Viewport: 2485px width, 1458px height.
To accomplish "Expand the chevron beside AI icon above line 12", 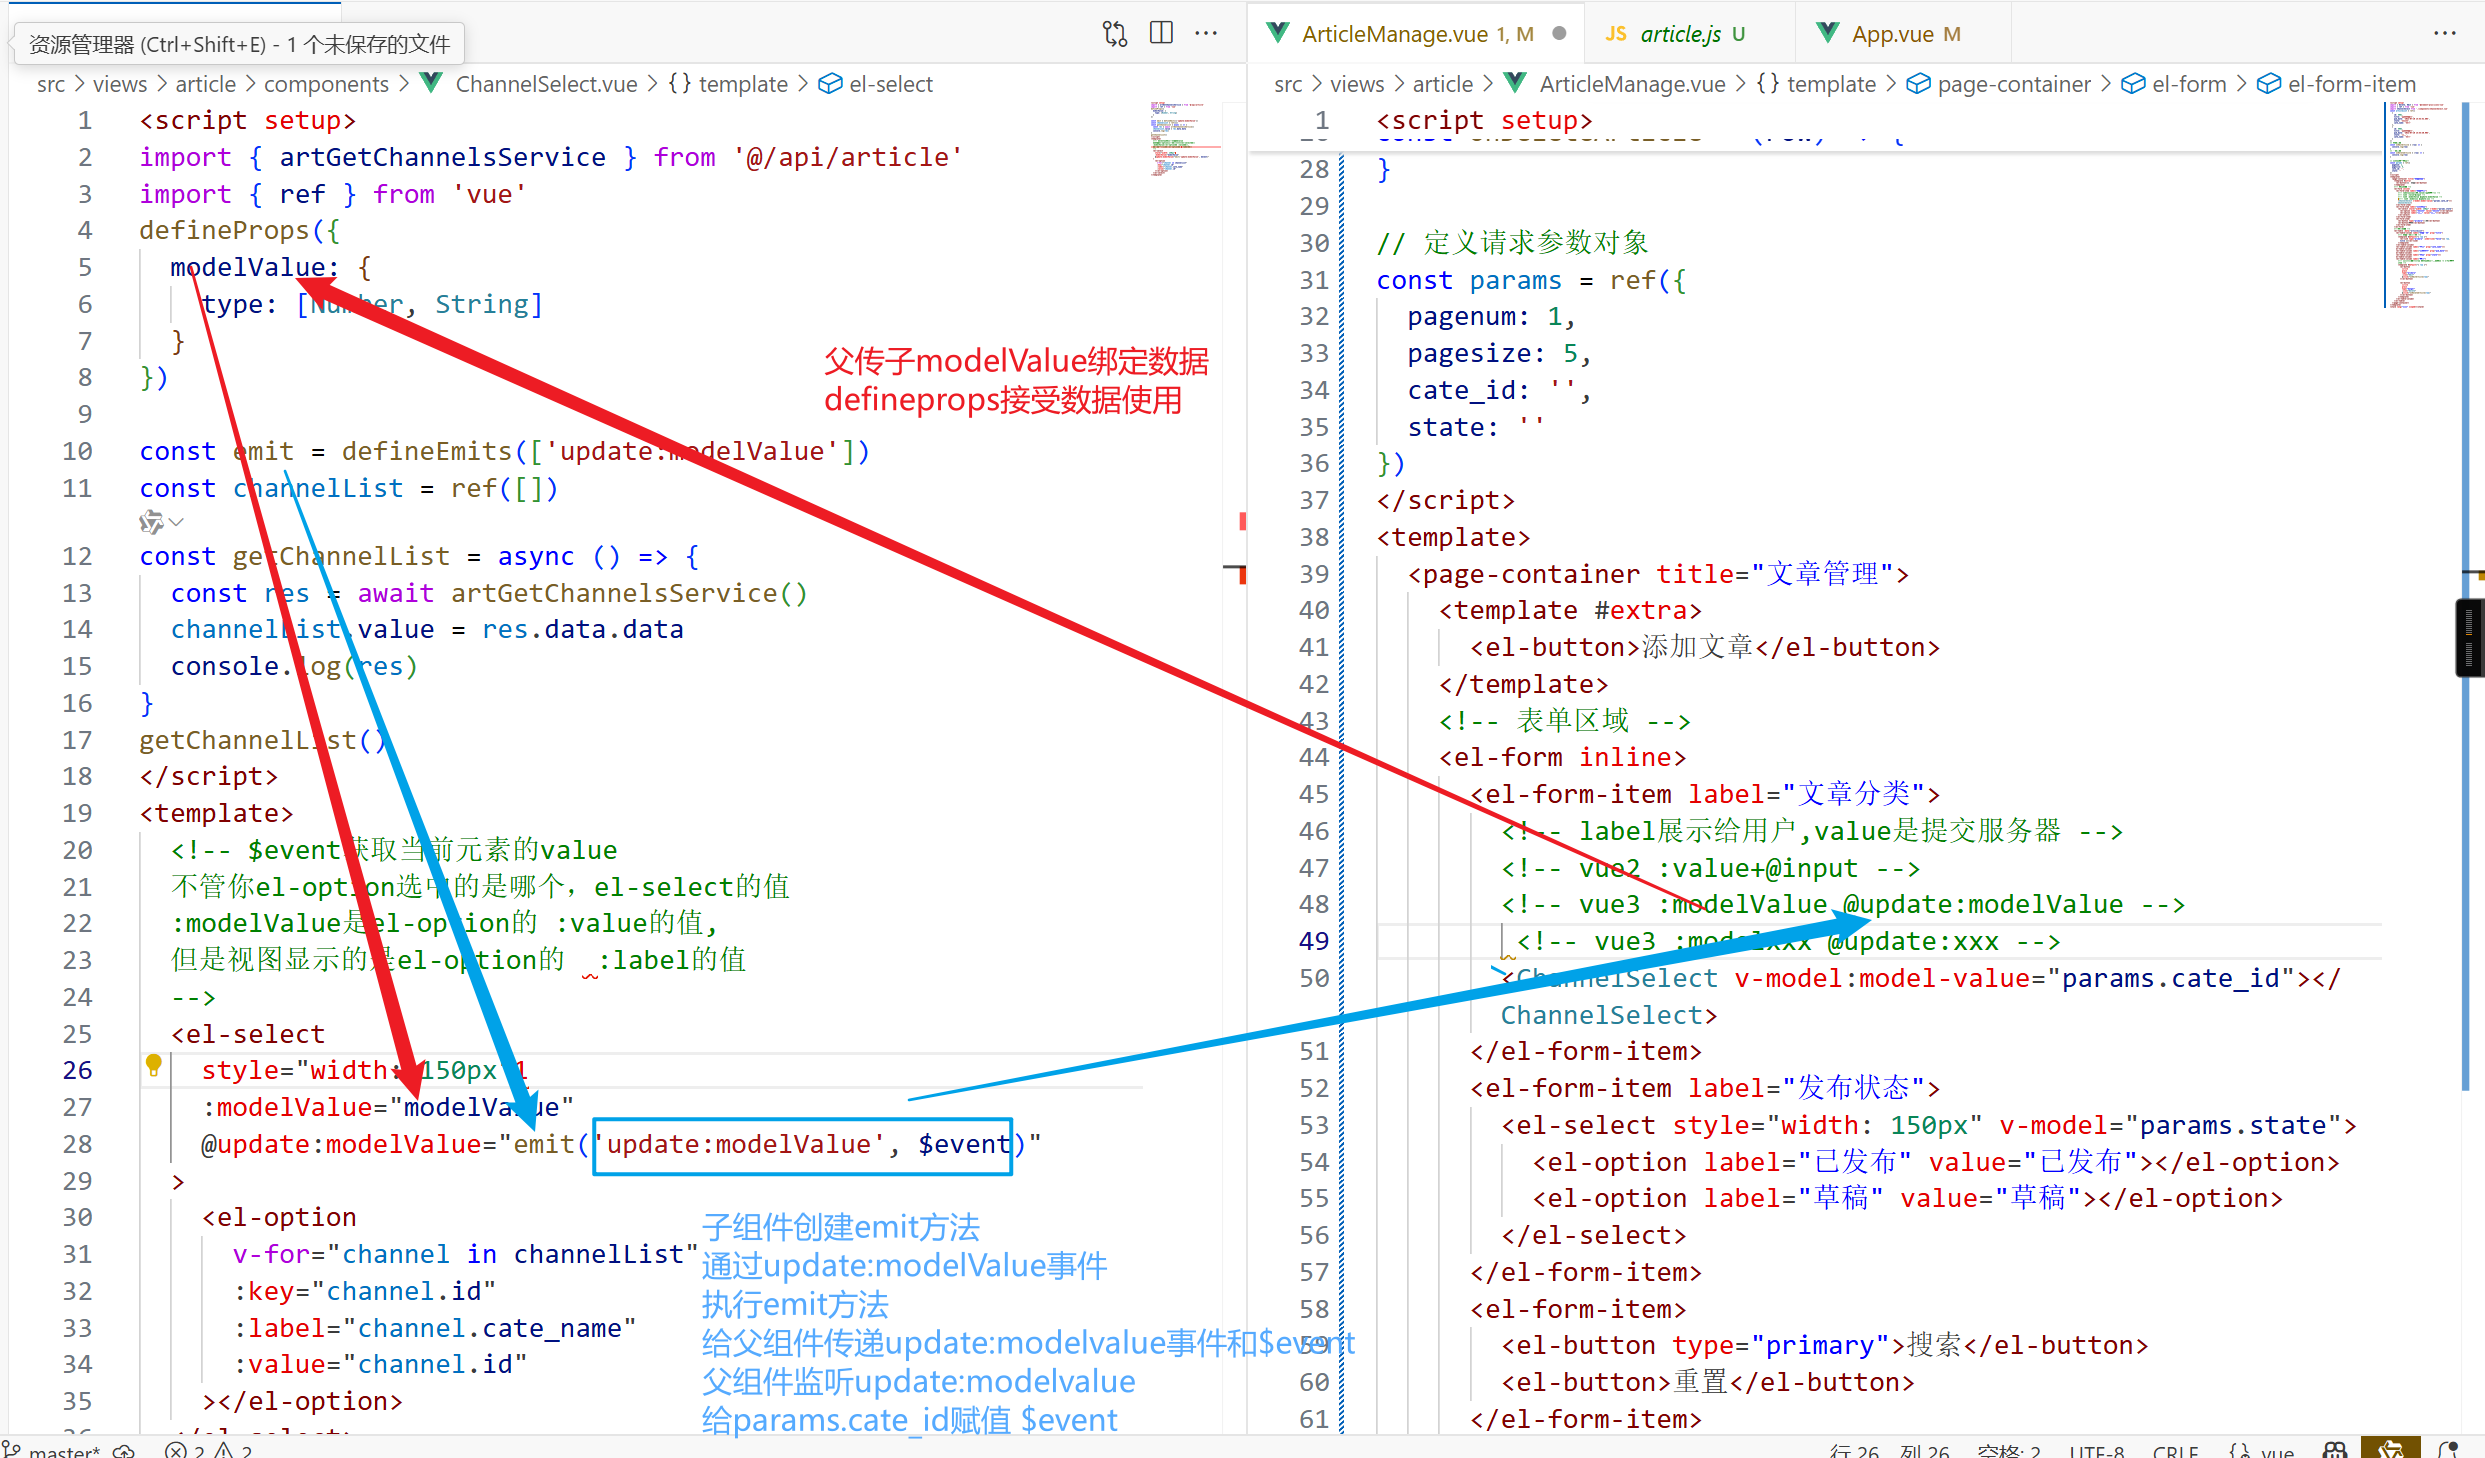I will point(177,522).
